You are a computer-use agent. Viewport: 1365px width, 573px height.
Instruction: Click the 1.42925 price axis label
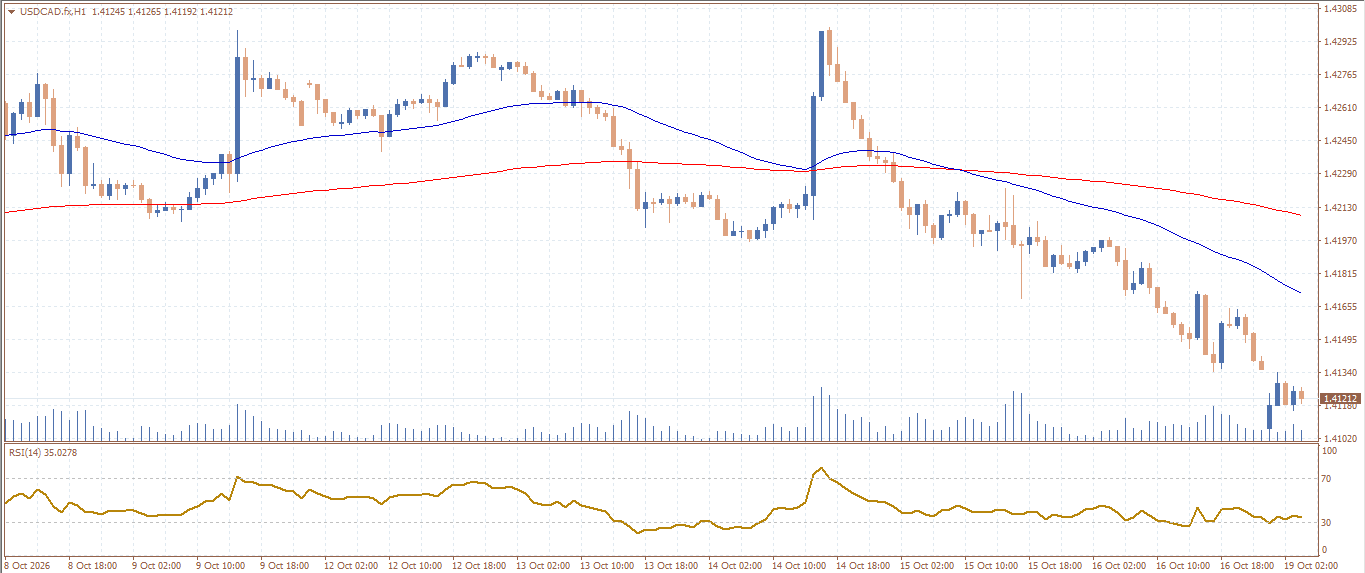tap(1339, 42)
